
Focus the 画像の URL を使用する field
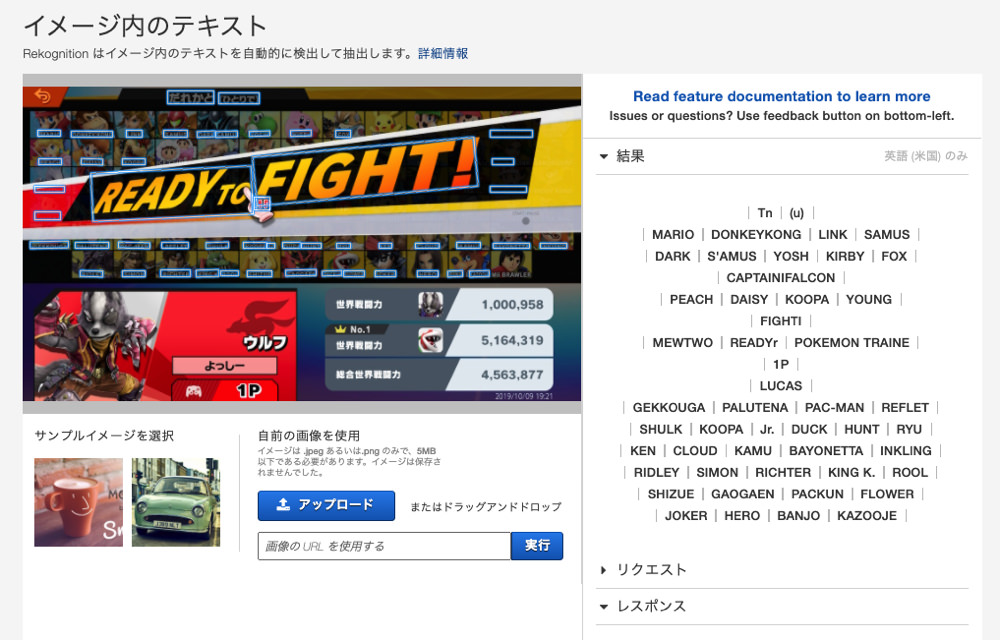(384, 546)
